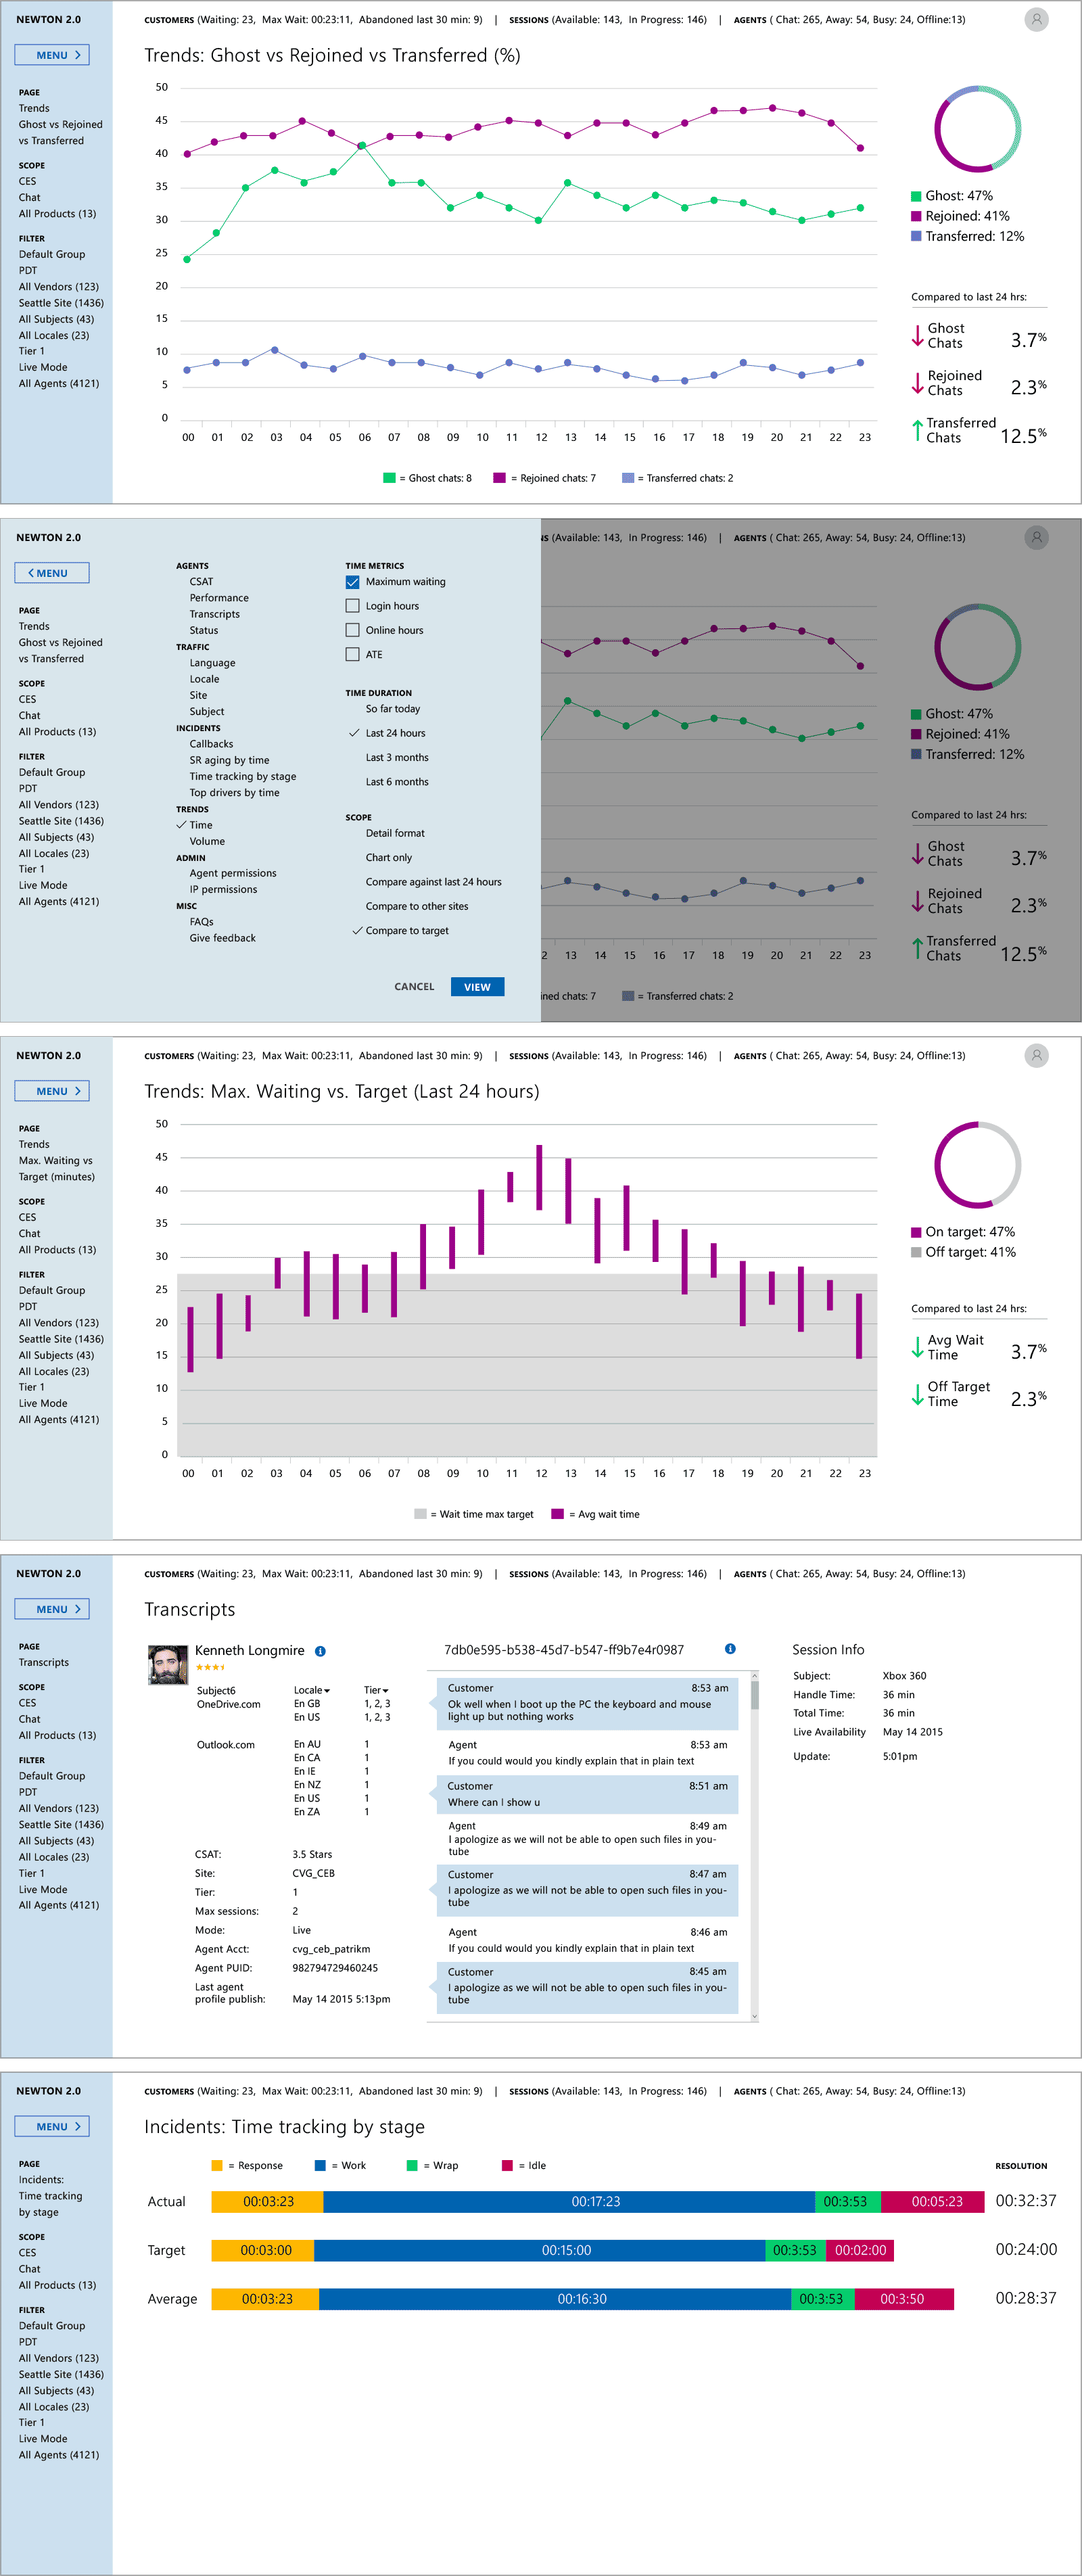The width and height of the screenshot is (1082, 2576).
Task: Collapse the expanded MENU panel
Action: coord(52,573)
